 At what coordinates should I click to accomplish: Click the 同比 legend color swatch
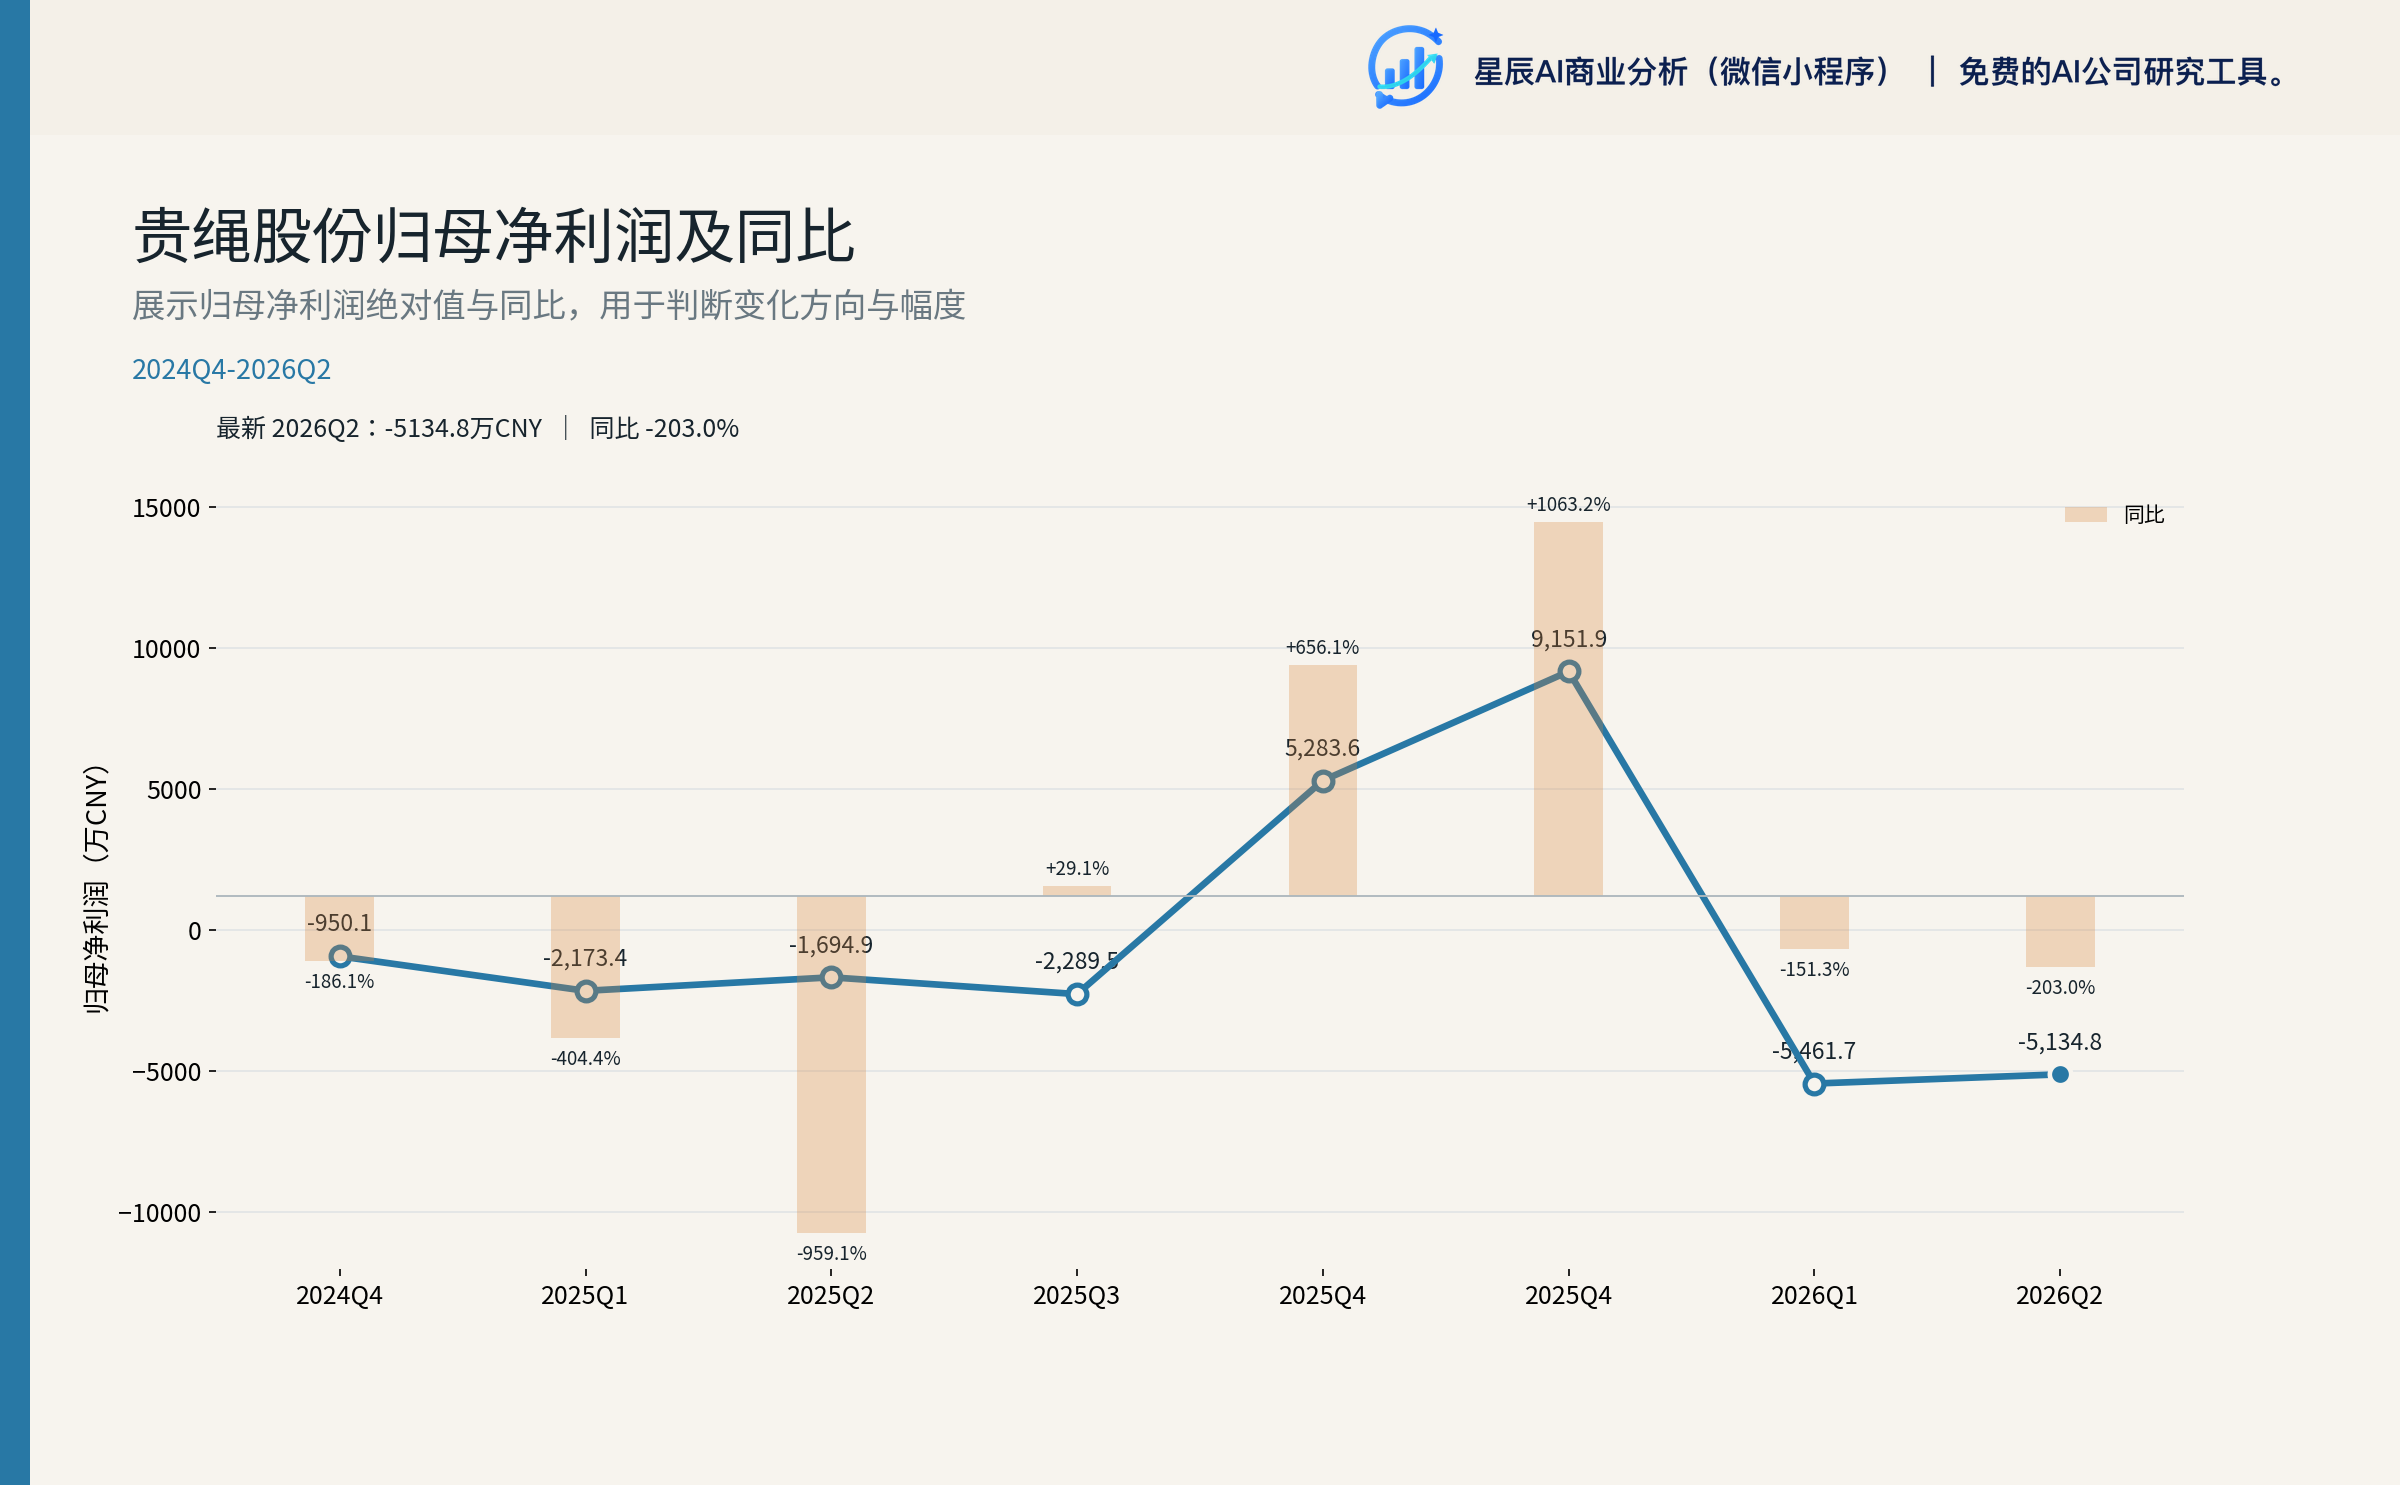click(2085, 514)
